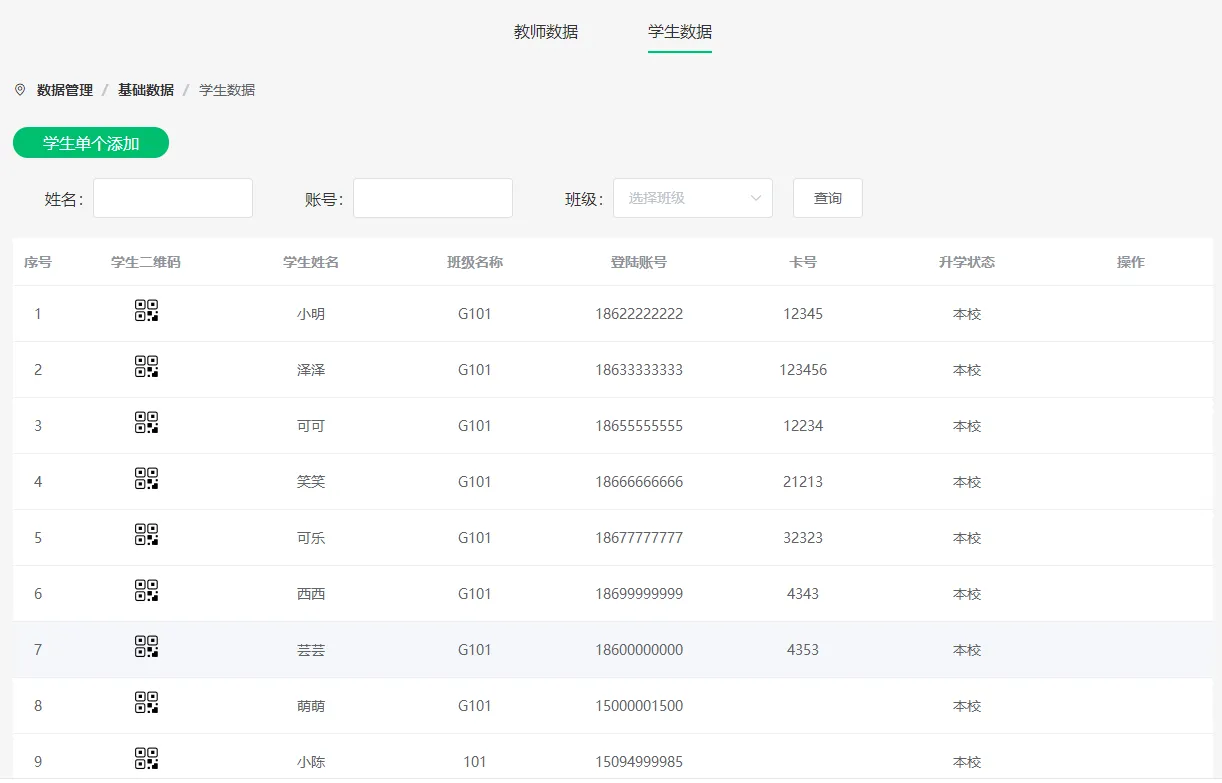Screen dimensions: 1222x783
Task: Open the 选择班级 class dropdown
Action: coord(692,197)
